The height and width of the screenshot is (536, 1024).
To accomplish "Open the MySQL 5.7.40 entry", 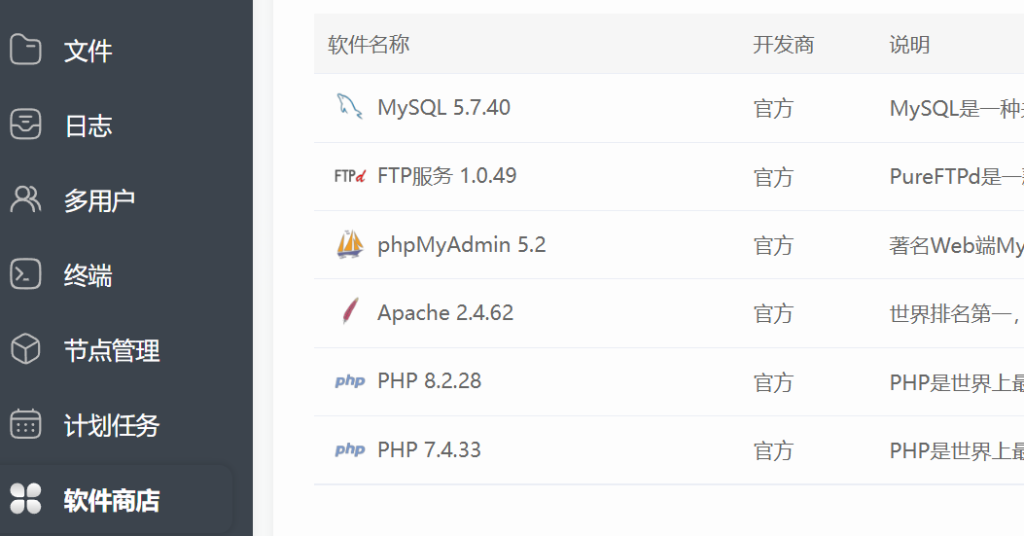I will click(444, 107).
